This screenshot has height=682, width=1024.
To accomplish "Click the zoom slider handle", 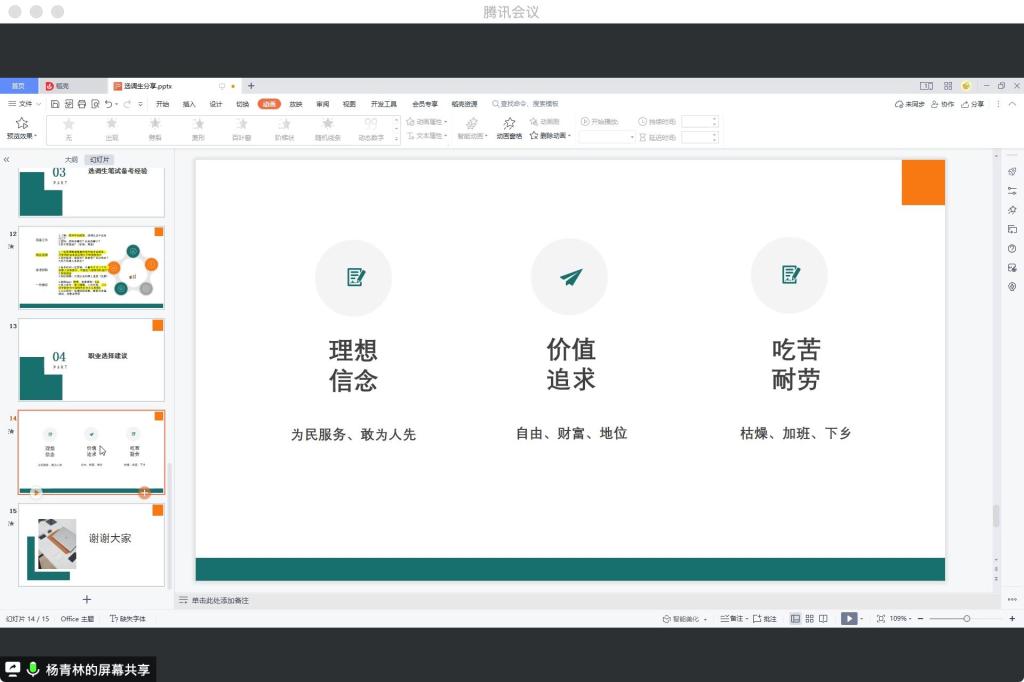I will point(966,619).
